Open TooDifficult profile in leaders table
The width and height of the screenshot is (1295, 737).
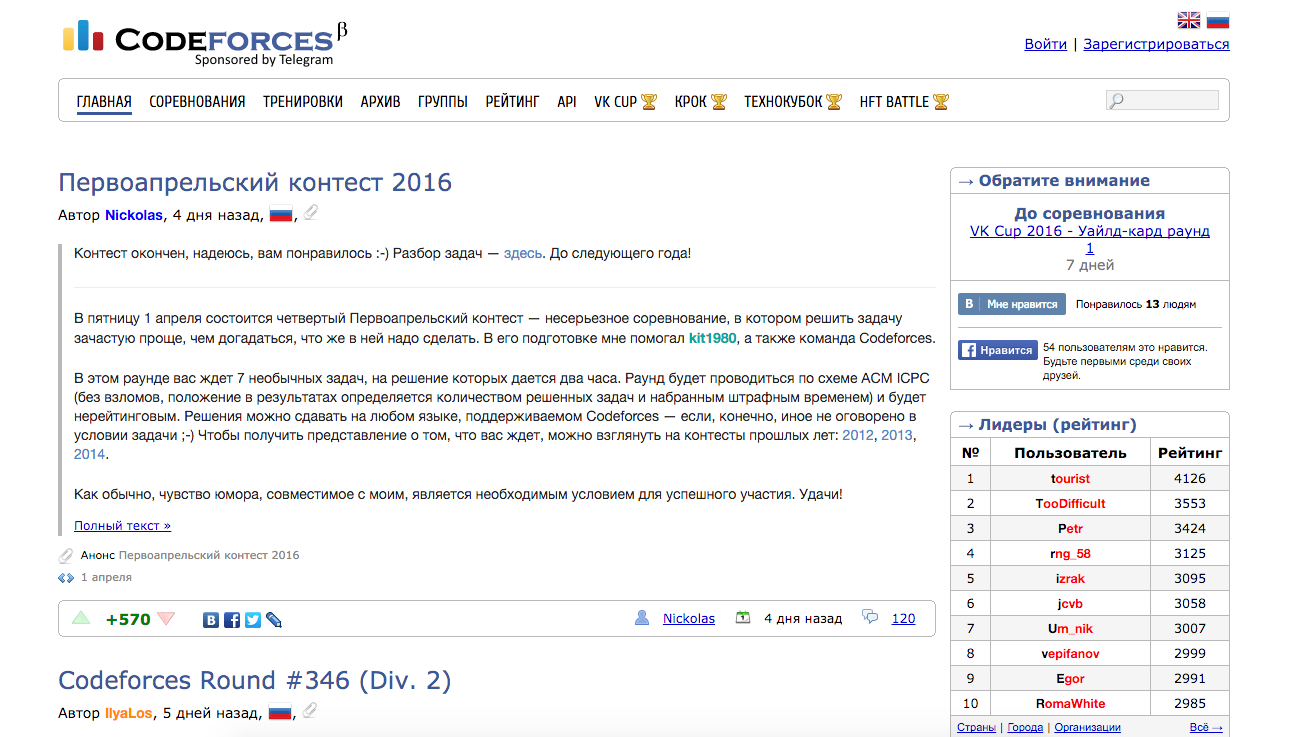pyautogui.click(x=1070, y=503)
